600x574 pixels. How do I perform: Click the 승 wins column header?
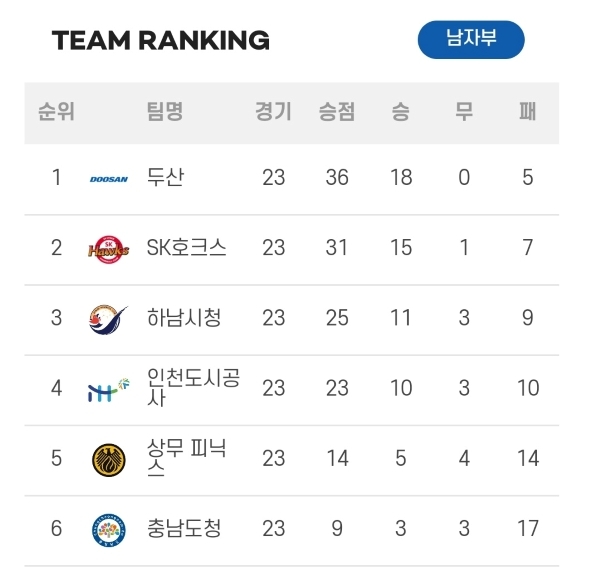coord(401,112)
